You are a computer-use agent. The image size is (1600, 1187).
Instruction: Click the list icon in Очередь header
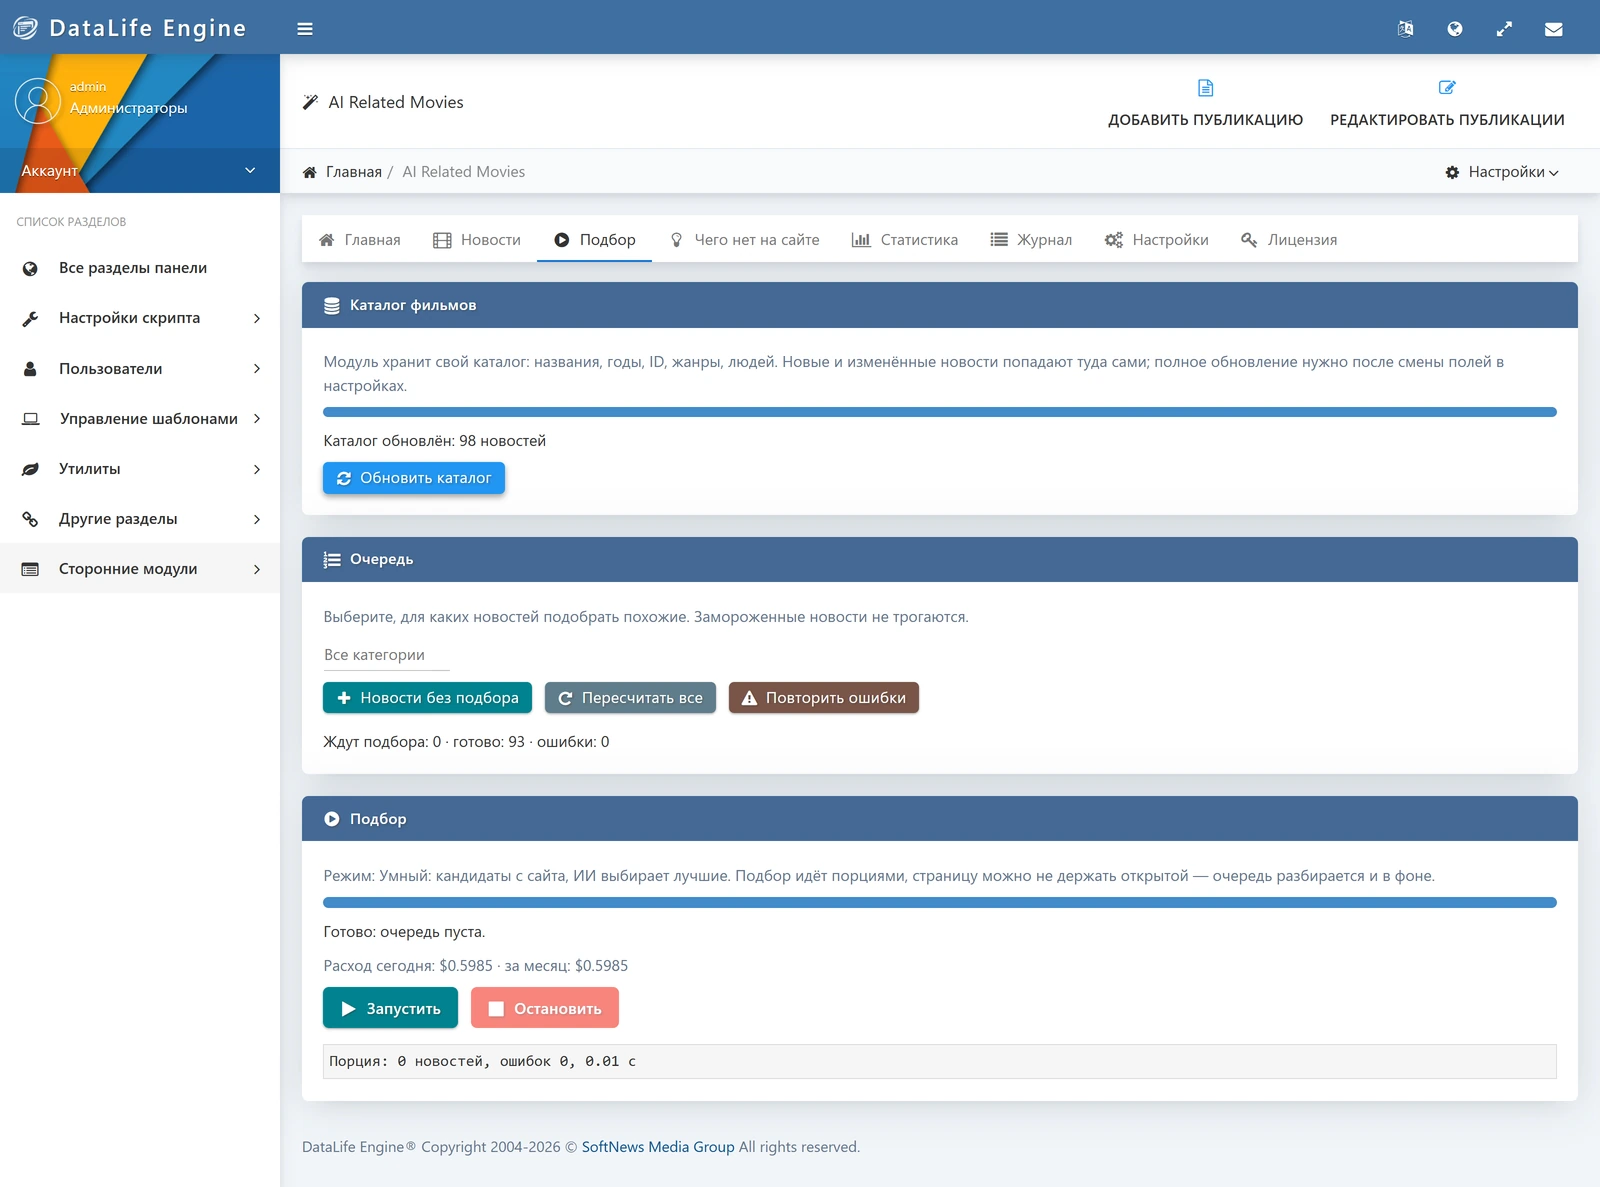pyautogui.click(x=332, y=560)
